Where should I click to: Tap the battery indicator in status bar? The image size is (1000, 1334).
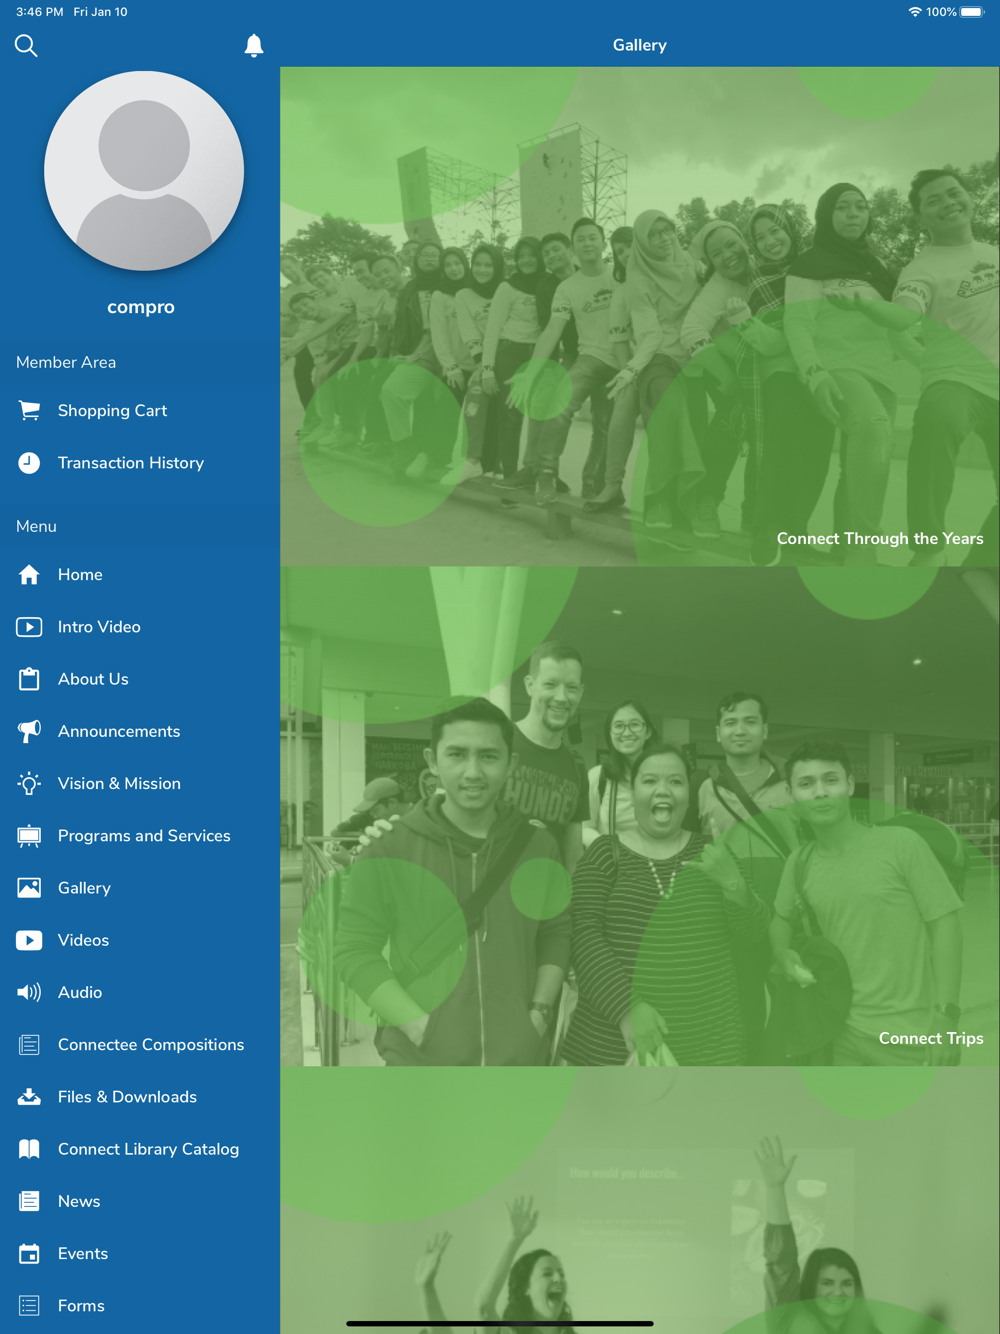(x=972, y=12)
